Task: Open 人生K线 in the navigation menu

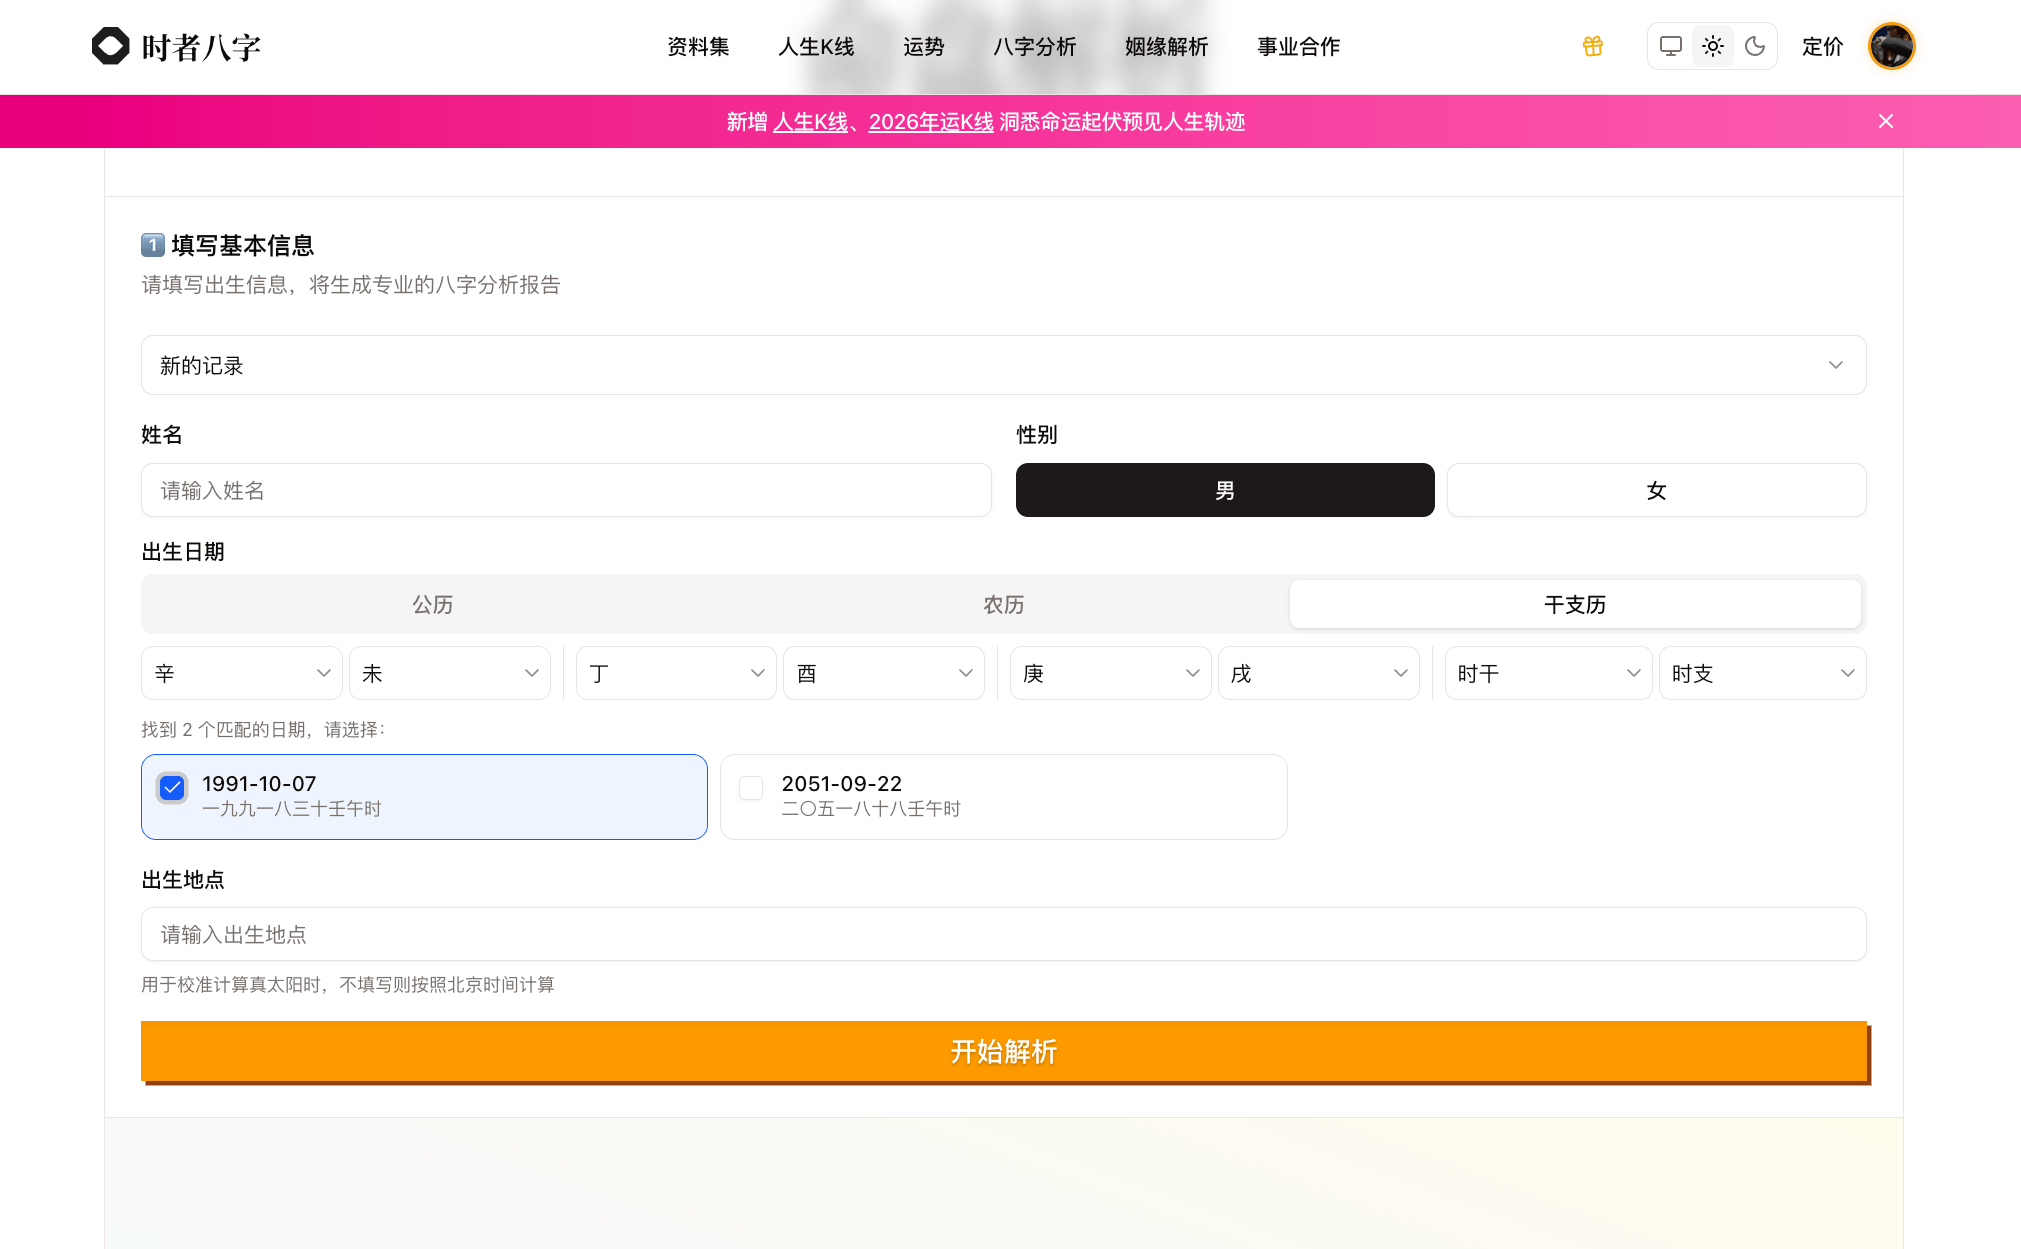Action: click(816, 47)
